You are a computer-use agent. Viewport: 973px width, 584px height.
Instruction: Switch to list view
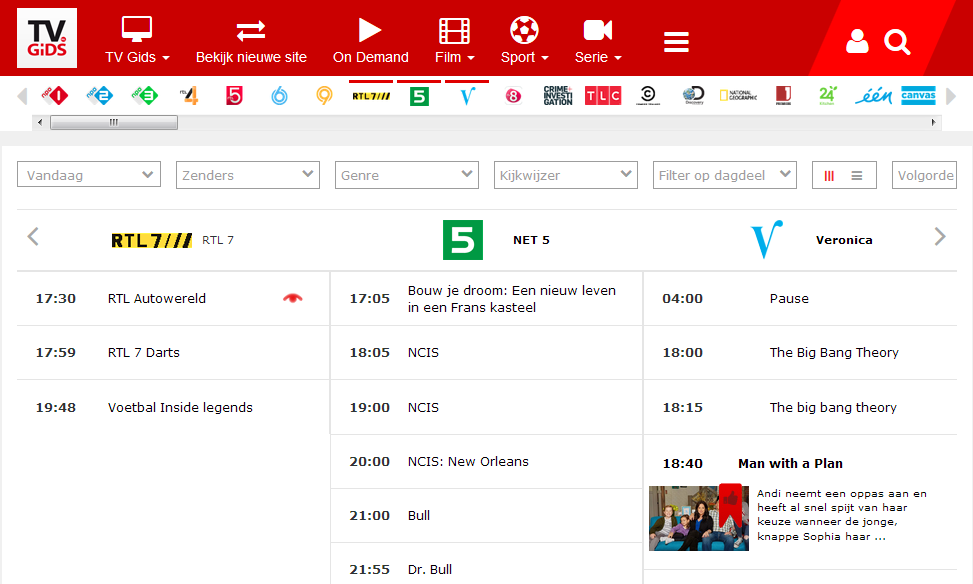click(857, 176)
